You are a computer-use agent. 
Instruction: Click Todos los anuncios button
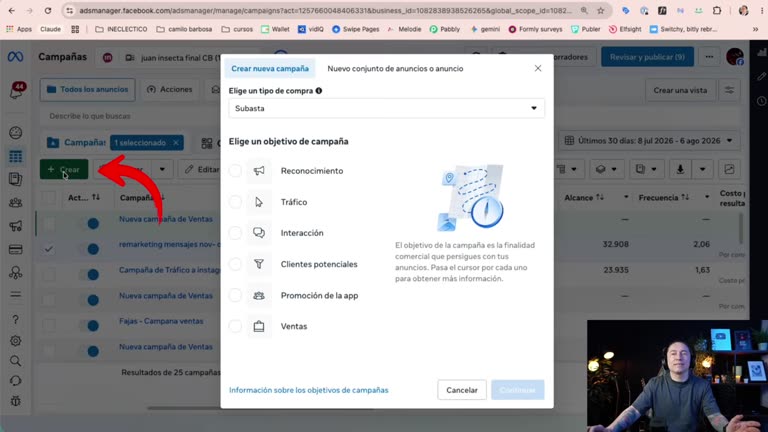click(x=87, y=90)
